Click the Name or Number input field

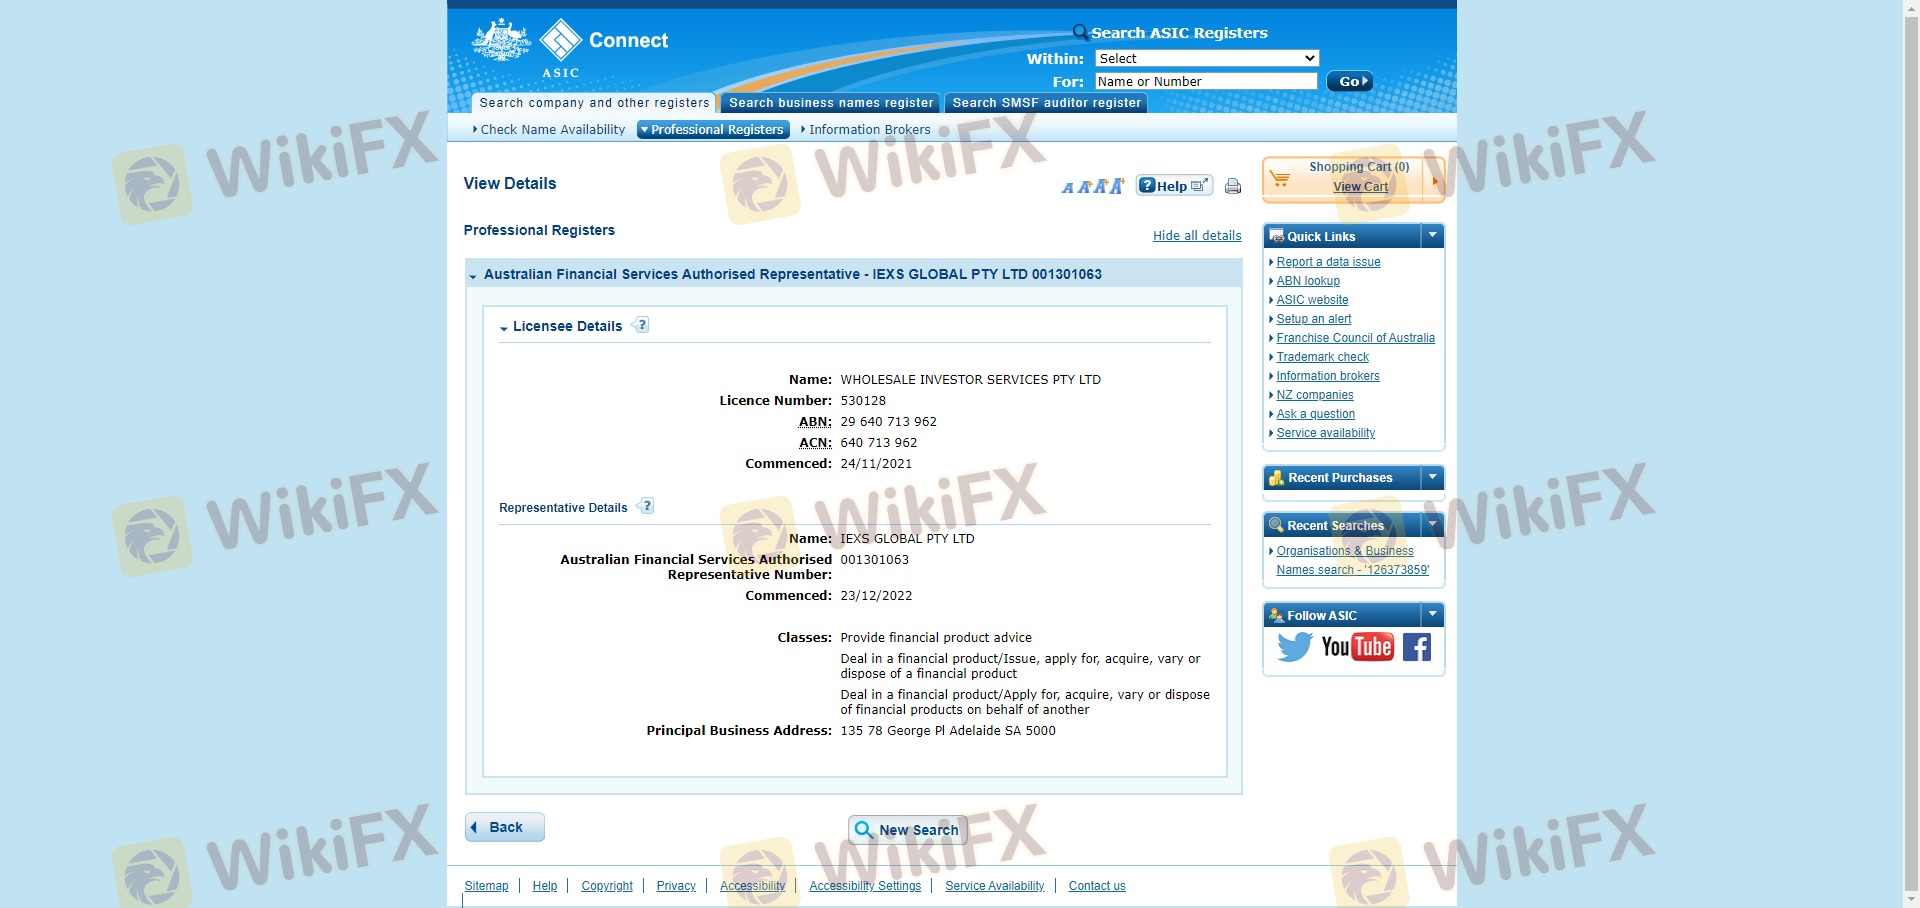click(1205, 82)
